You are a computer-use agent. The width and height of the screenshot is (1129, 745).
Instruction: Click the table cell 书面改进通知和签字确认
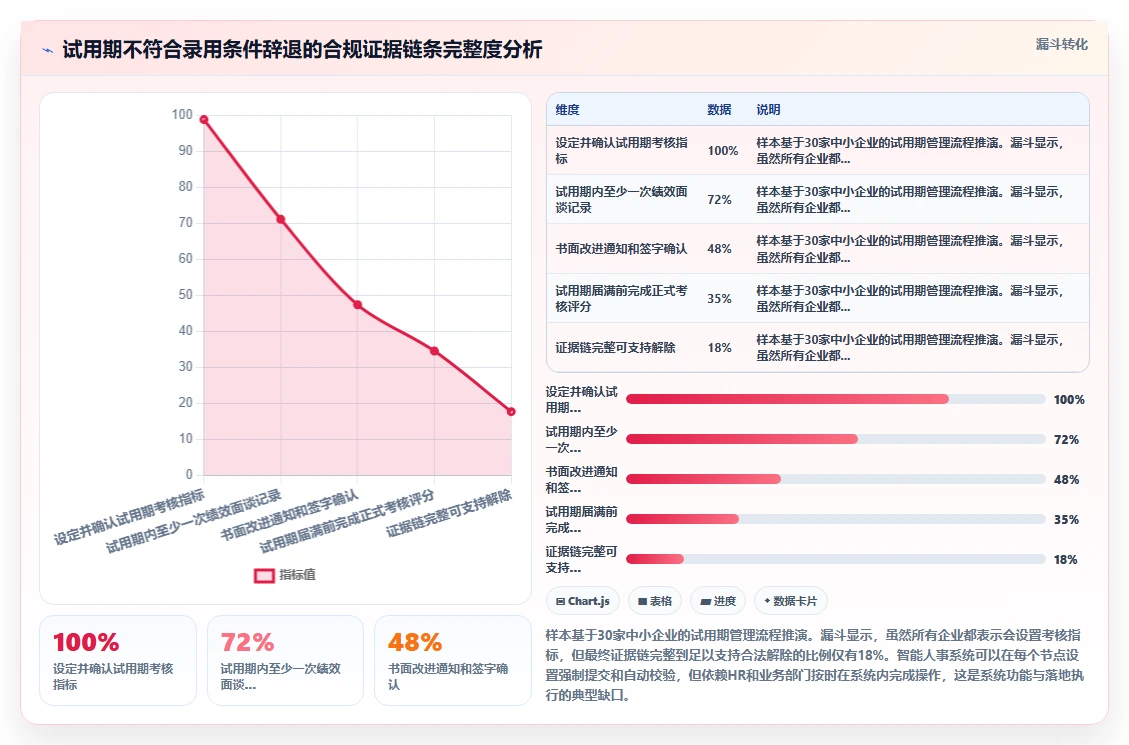pyautogui.click(x=621, y=248)
